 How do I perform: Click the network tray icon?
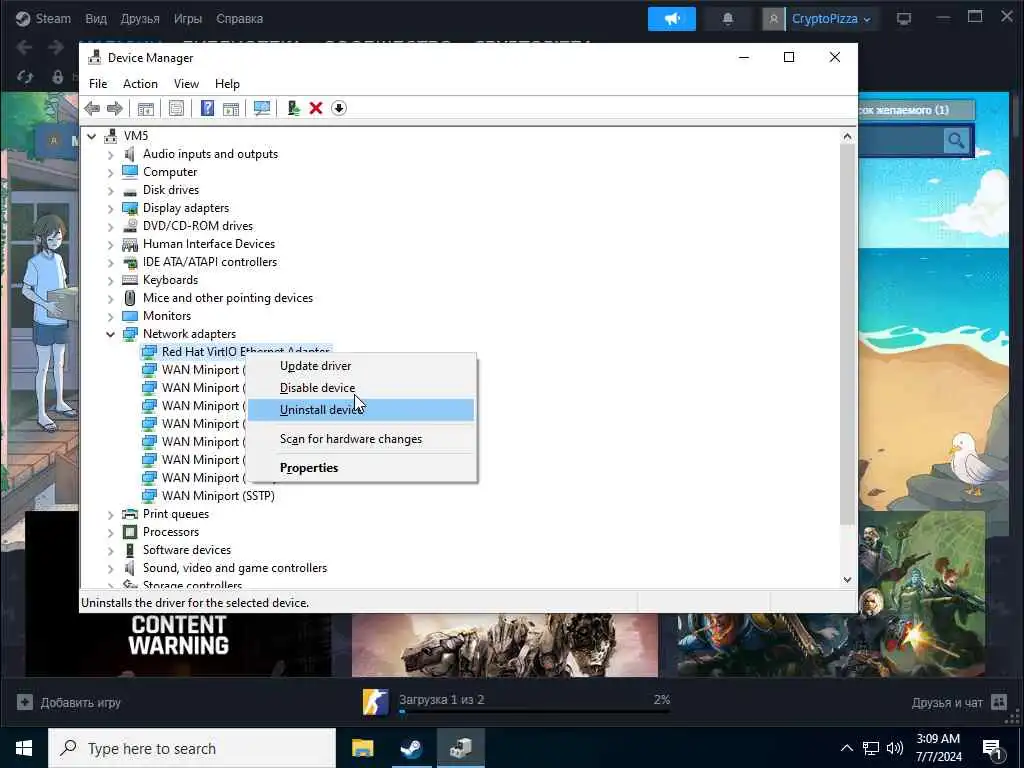[x=871, y=748]
